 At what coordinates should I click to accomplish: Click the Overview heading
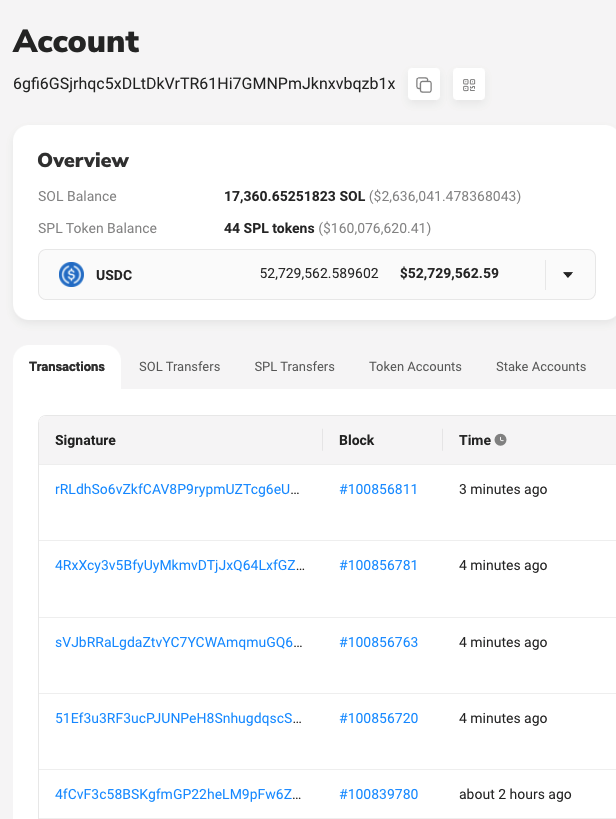[83, 160]
